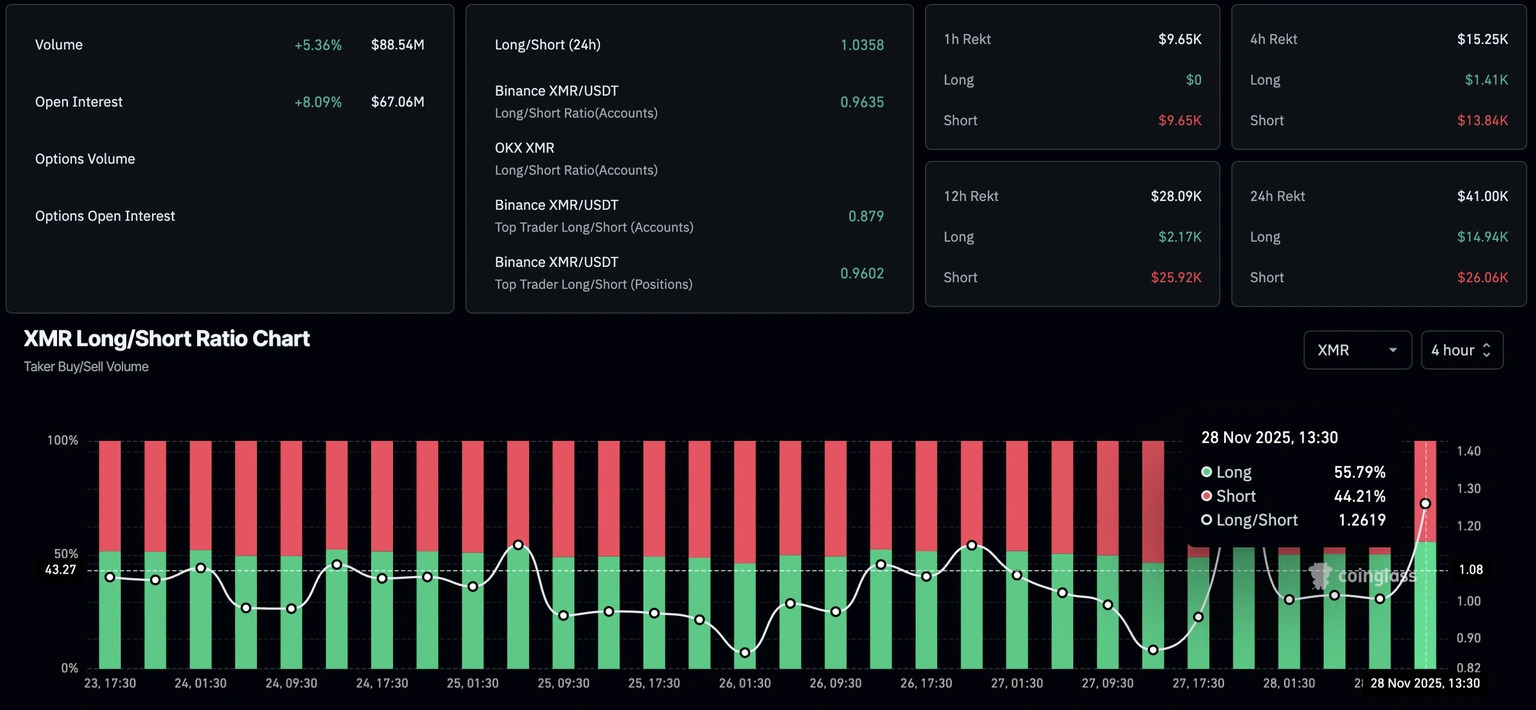Click the caret icon beside XMR
Viewport: 1536px width, 710px height.
pos(1391,350)
